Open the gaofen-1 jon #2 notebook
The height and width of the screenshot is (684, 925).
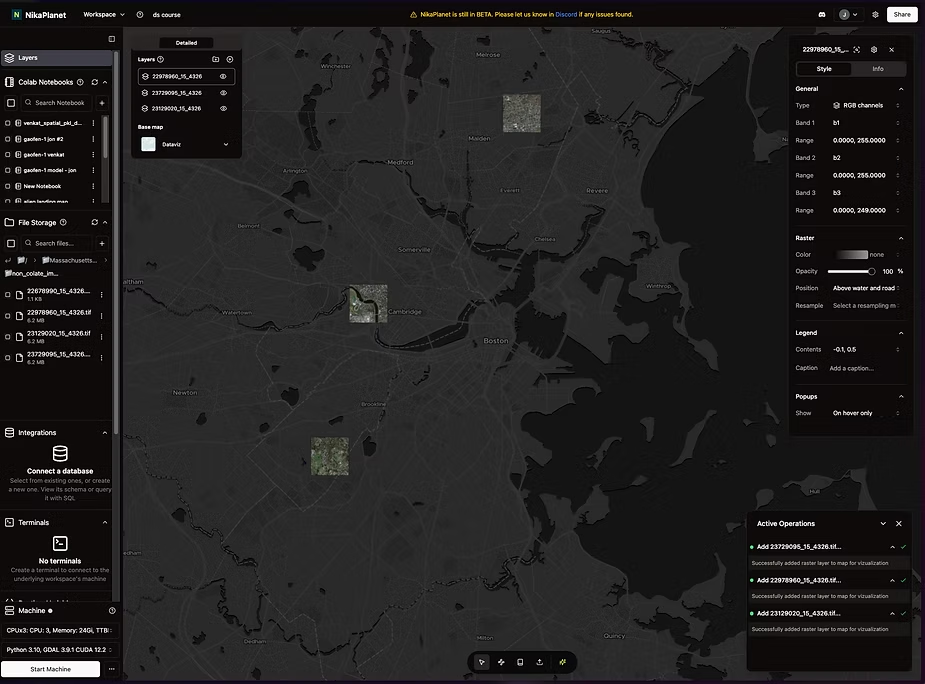(x=44, y=139)
